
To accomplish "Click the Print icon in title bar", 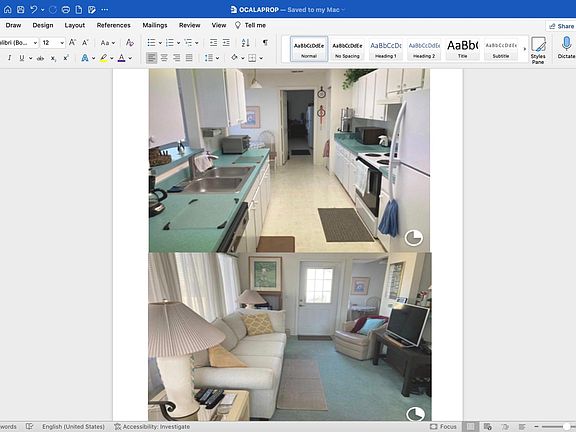I will pyautogui.click(x=66, y=10).
